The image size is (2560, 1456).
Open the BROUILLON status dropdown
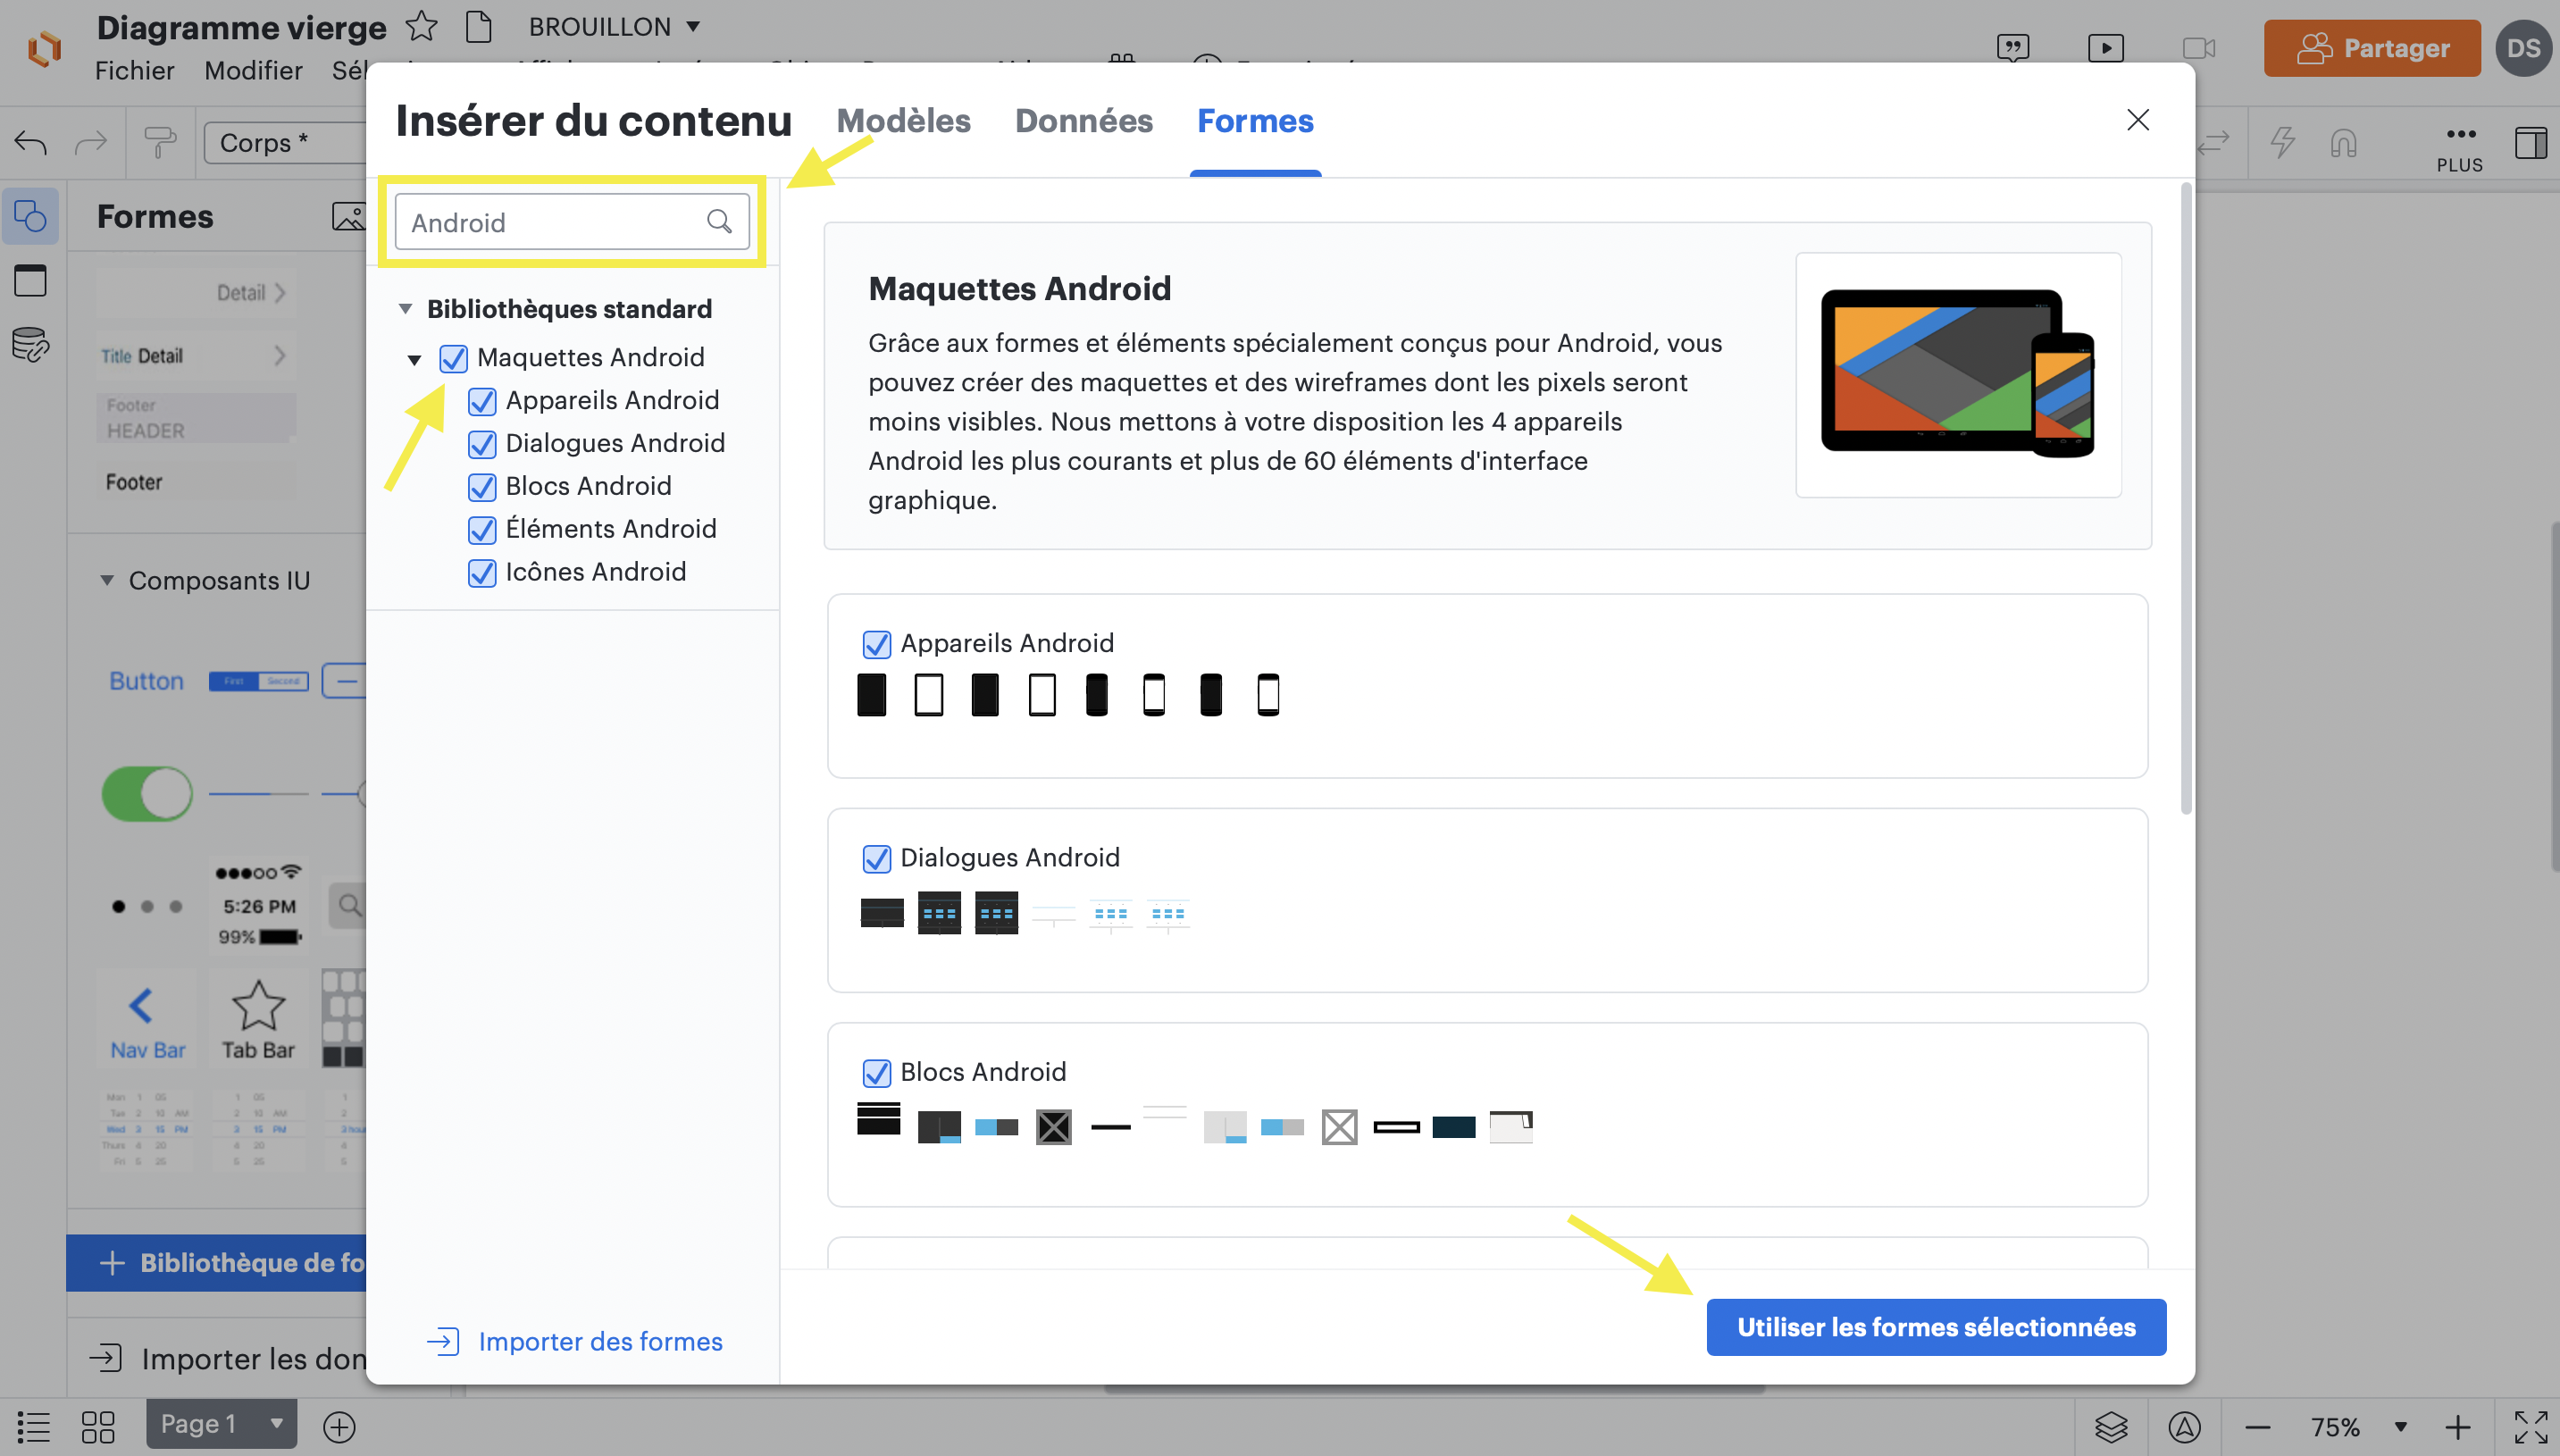614,27
